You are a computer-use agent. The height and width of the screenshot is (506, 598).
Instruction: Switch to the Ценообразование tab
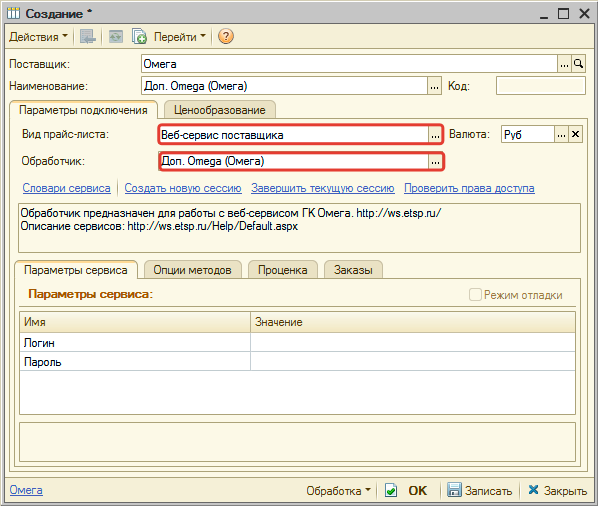219,110
